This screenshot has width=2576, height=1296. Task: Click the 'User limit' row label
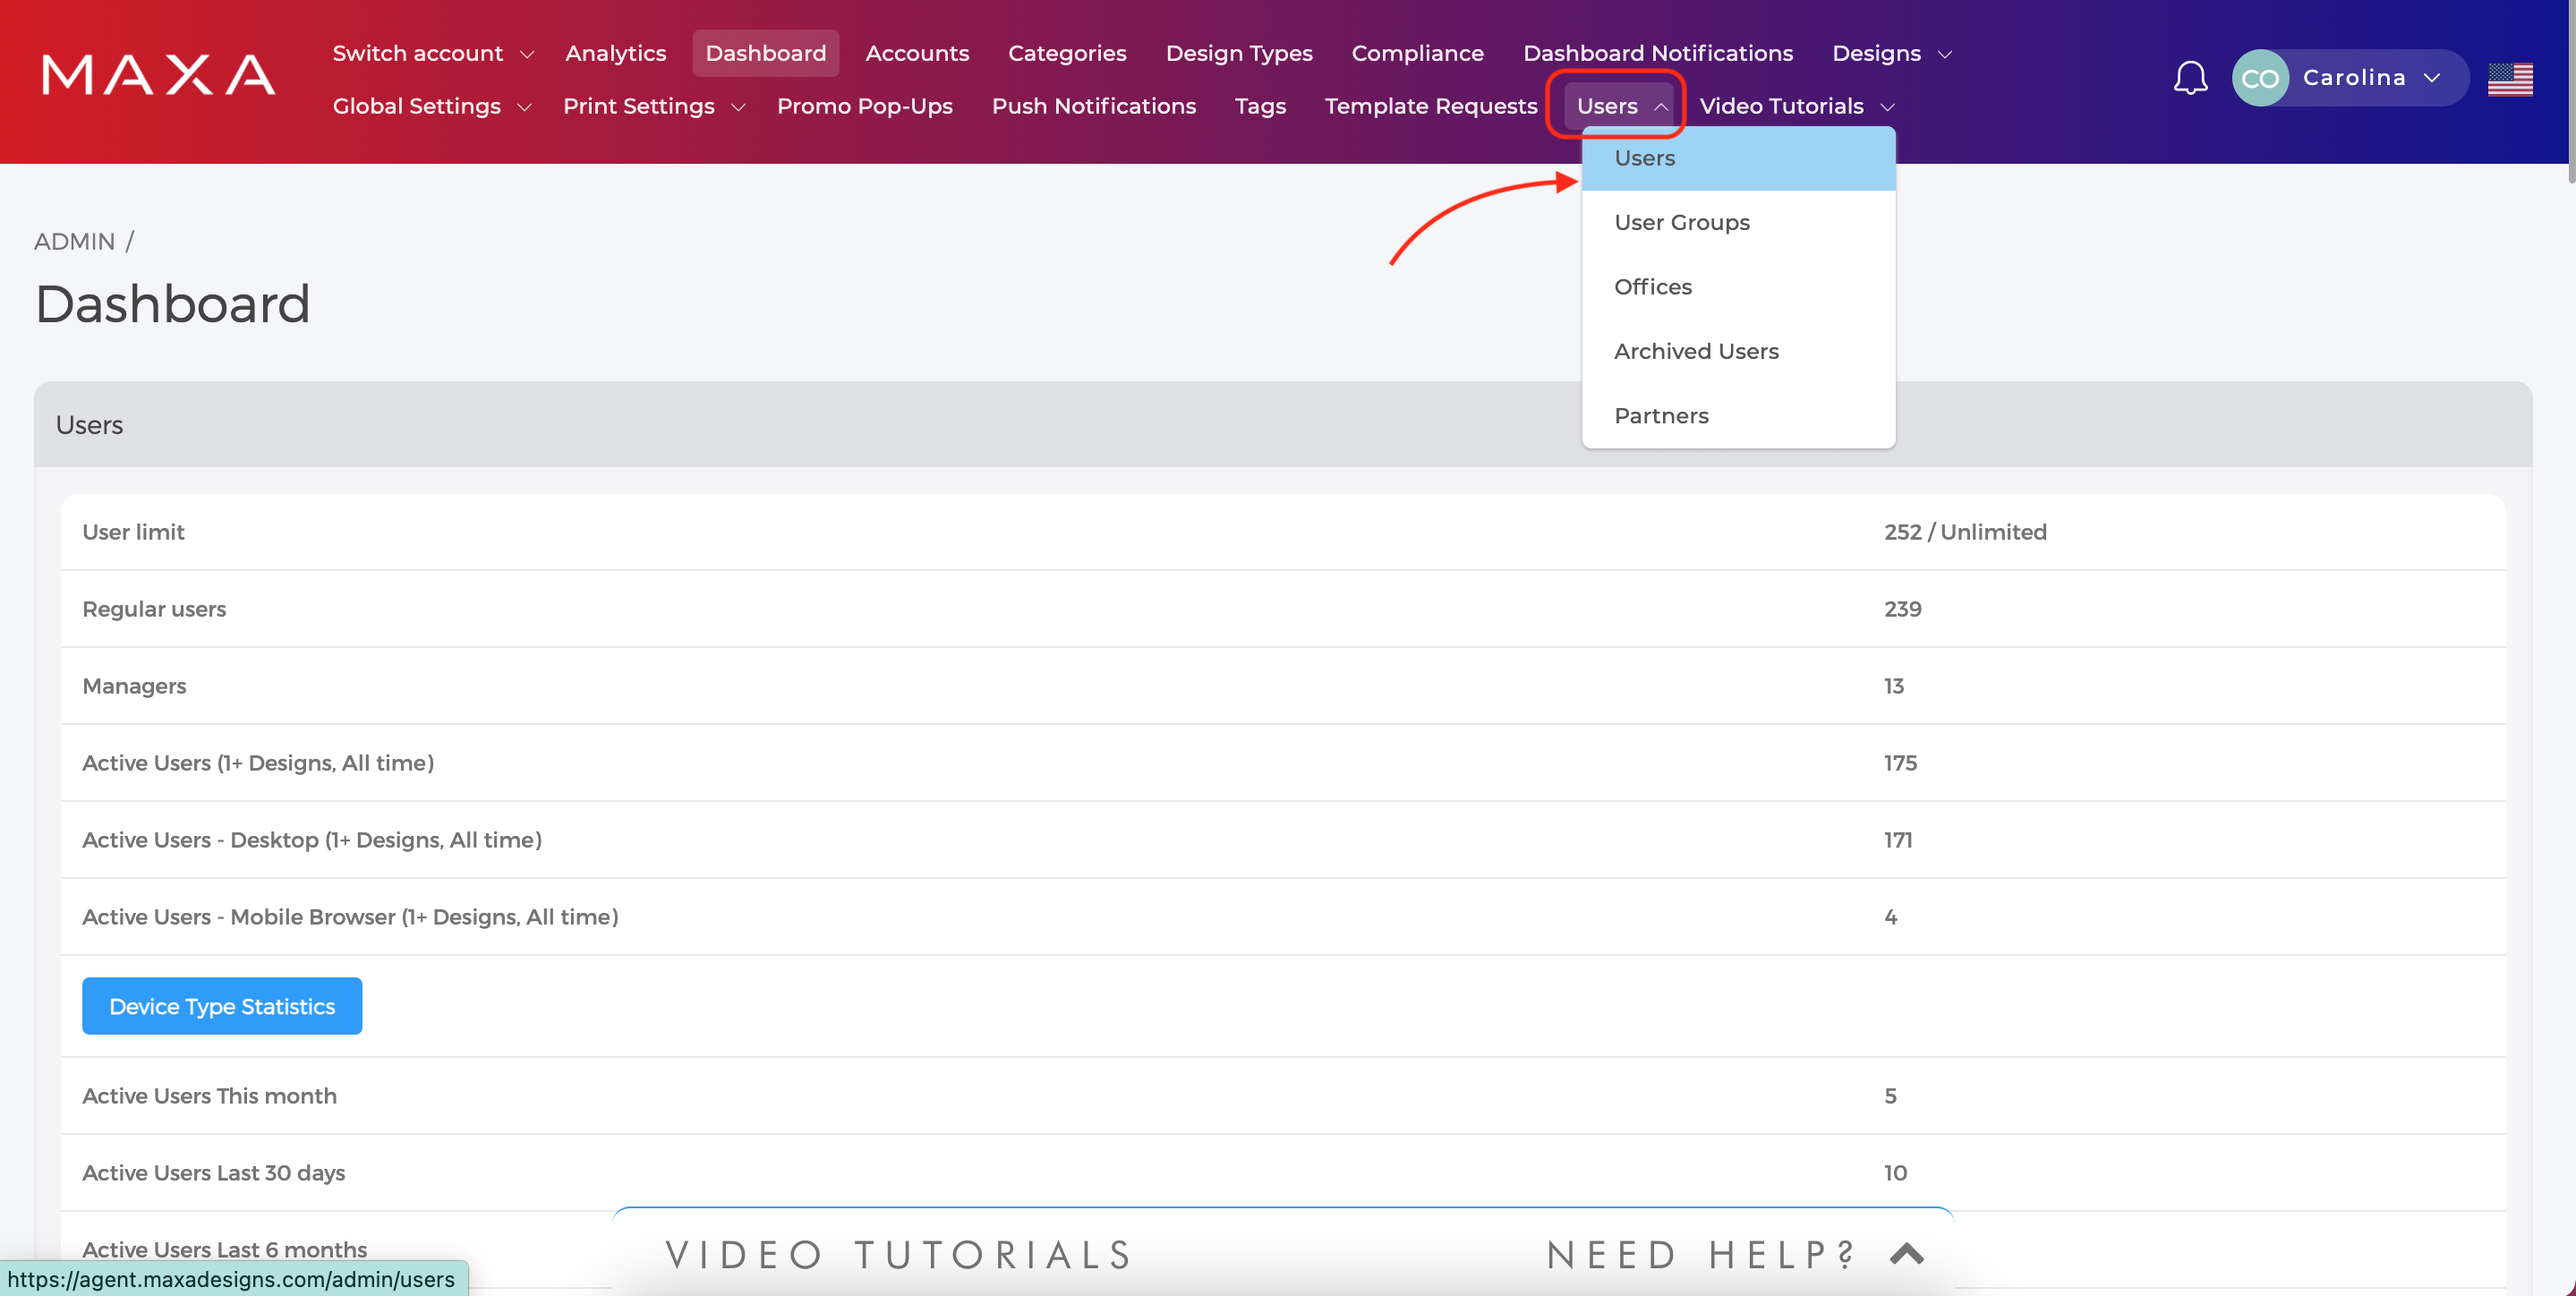(133, 532)
